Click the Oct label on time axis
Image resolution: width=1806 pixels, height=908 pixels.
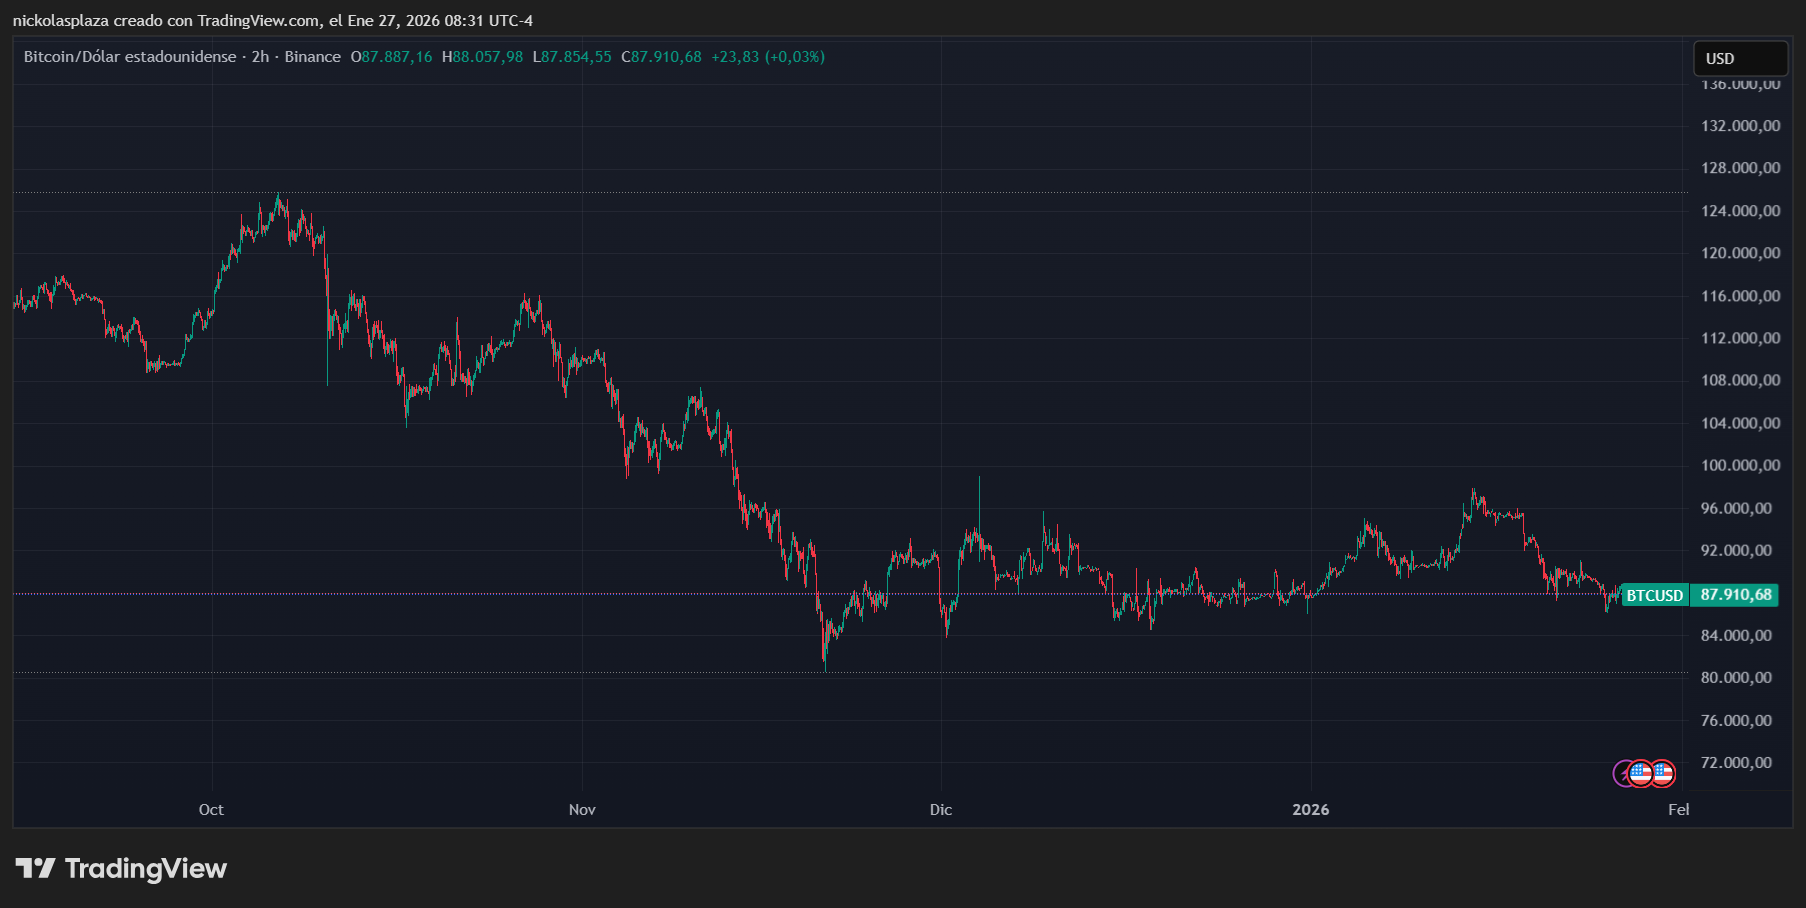[x=211, y=809]
